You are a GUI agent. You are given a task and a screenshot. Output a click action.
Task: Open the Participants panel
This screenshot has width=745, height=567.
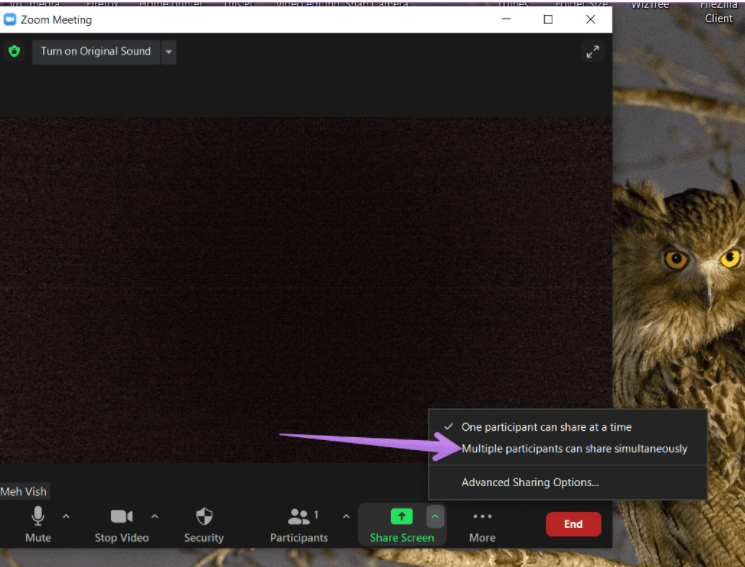299,524
